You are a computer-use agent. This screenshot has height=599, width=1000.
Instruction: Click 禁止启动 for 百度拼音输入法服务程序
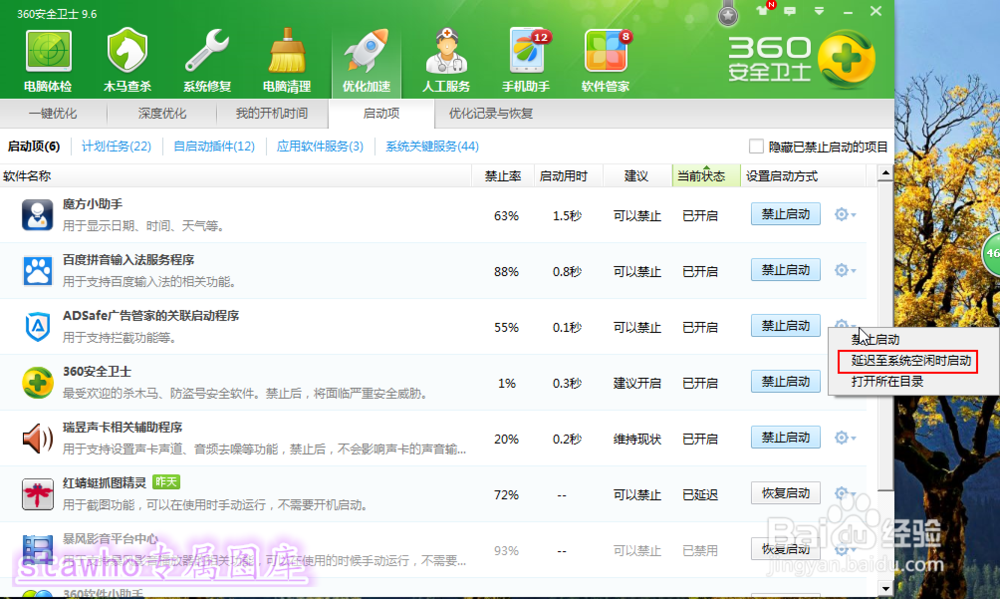click(x=785, y=269)
